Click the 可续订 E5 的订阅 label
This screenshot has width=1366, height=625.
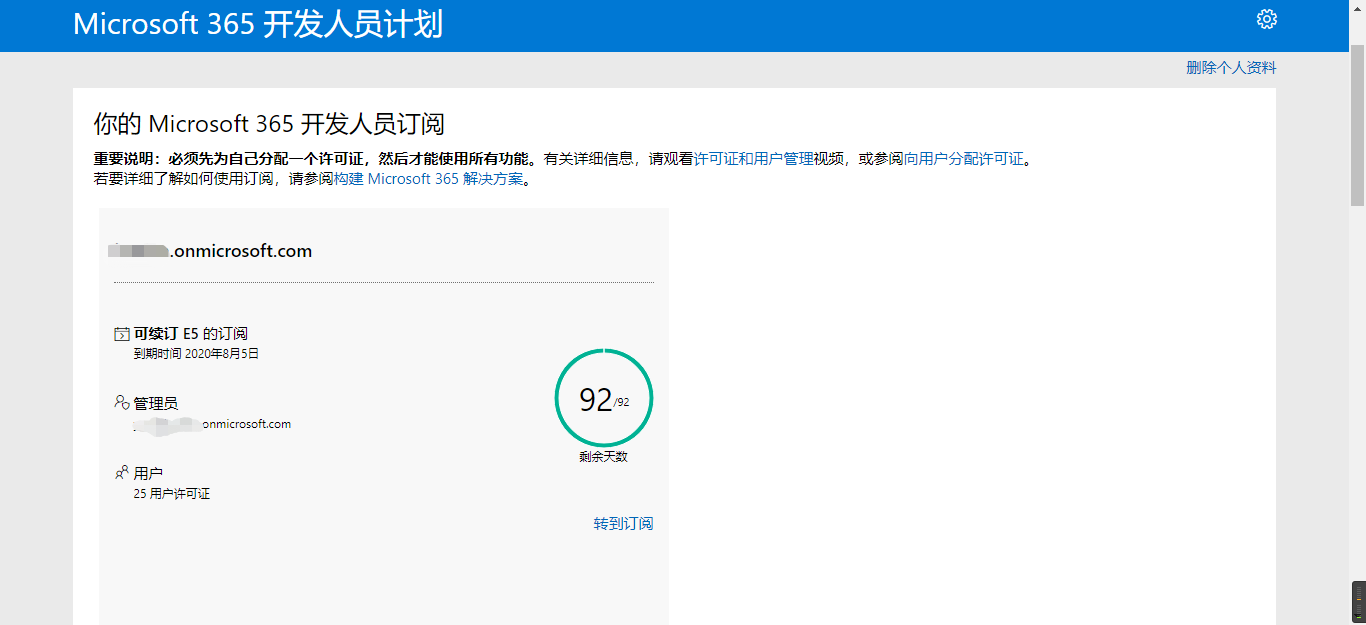pyautogui.click(x=190, y=334)
